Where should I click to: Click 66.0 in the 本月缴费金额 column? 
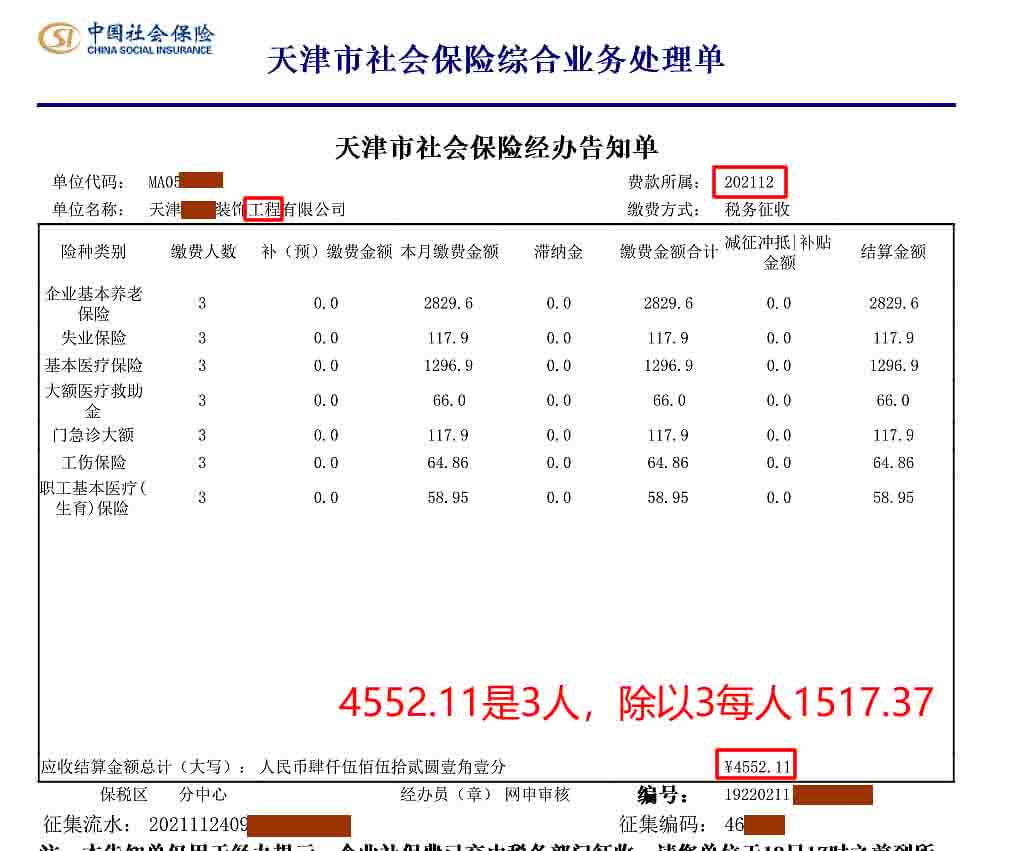[449, 400]
